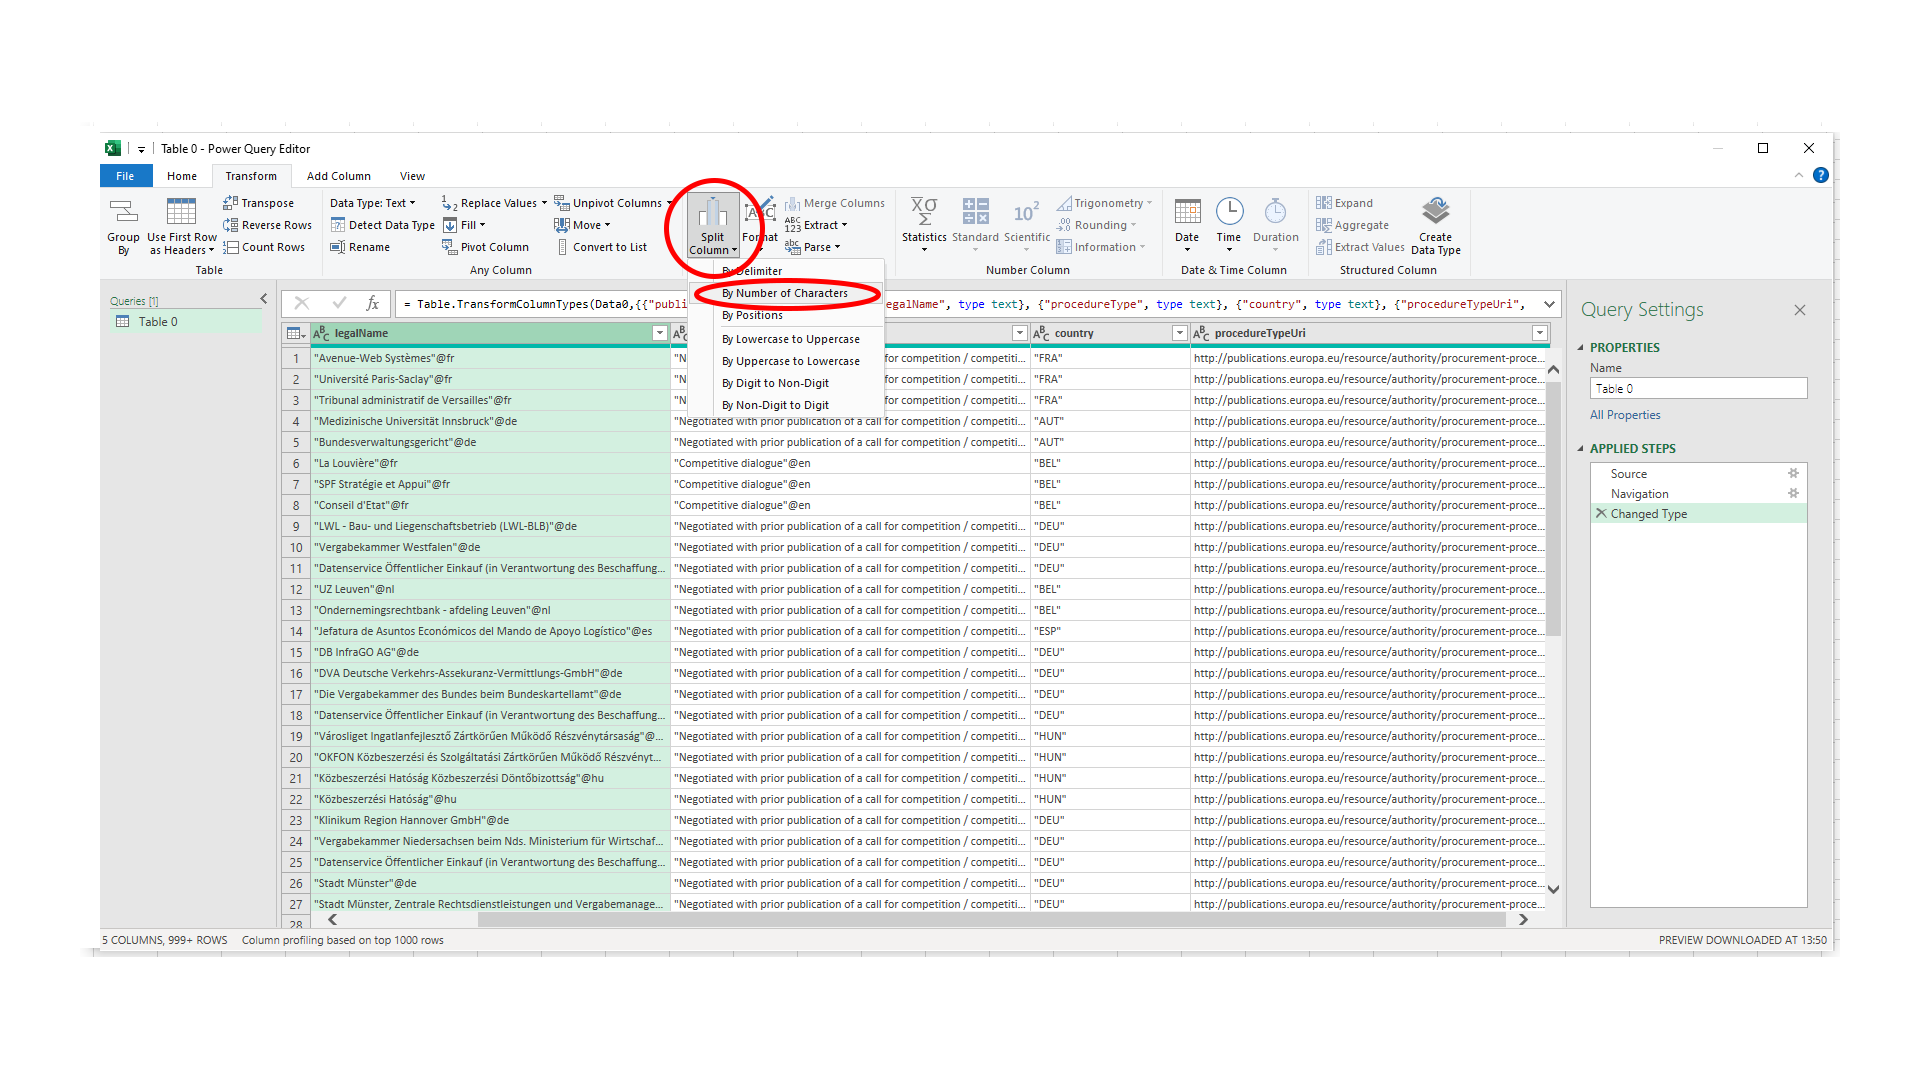Screen dimensions: 1920x1080
Task: Click the All Properties link
Action: [1625, 414]
